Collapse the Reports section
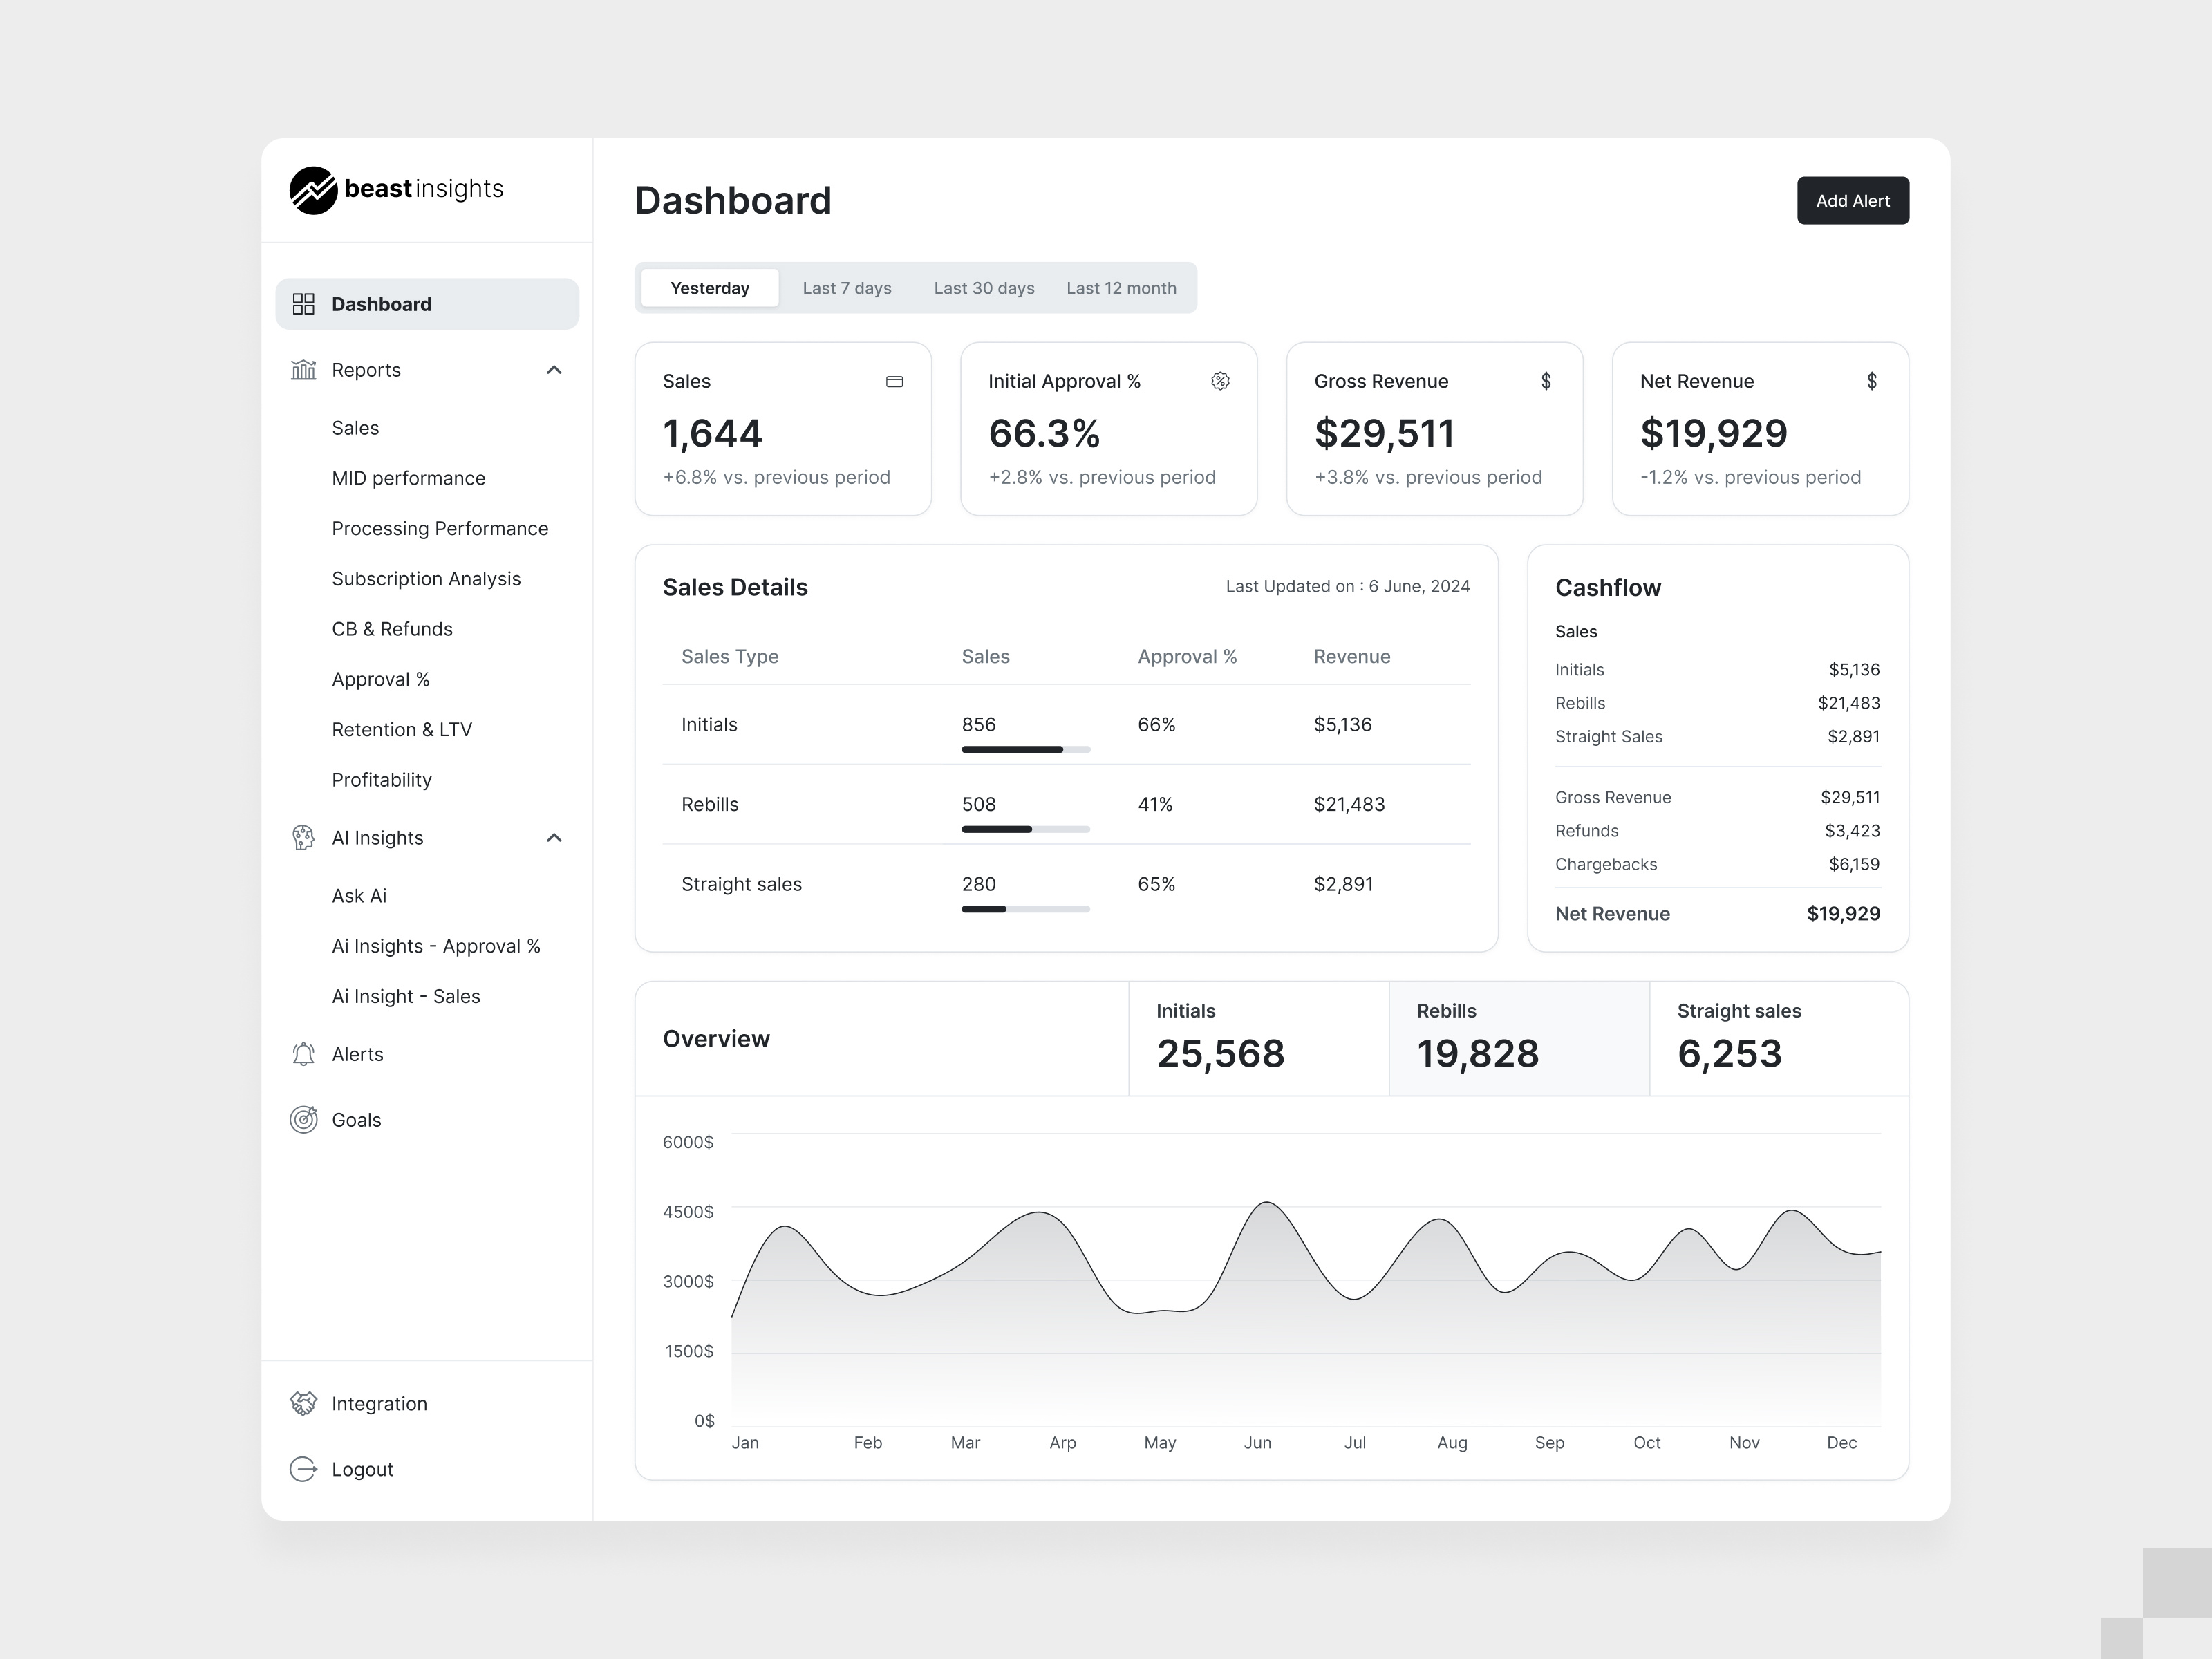 (554, 369)
